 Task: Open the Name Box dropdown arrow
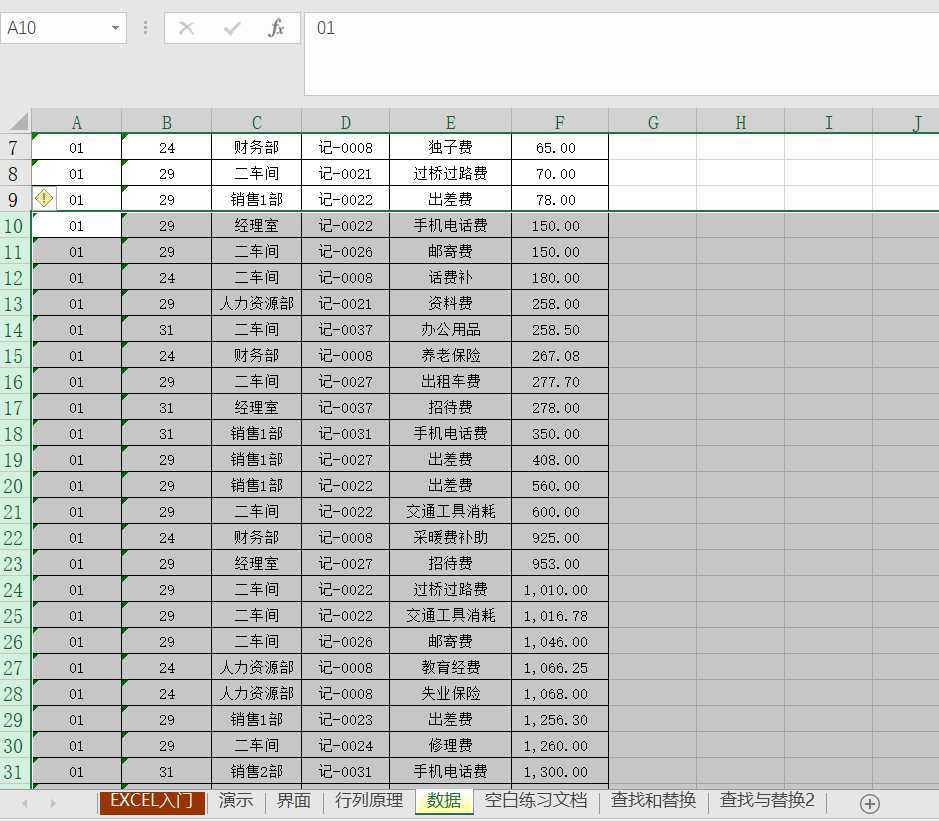pos(116,28)
